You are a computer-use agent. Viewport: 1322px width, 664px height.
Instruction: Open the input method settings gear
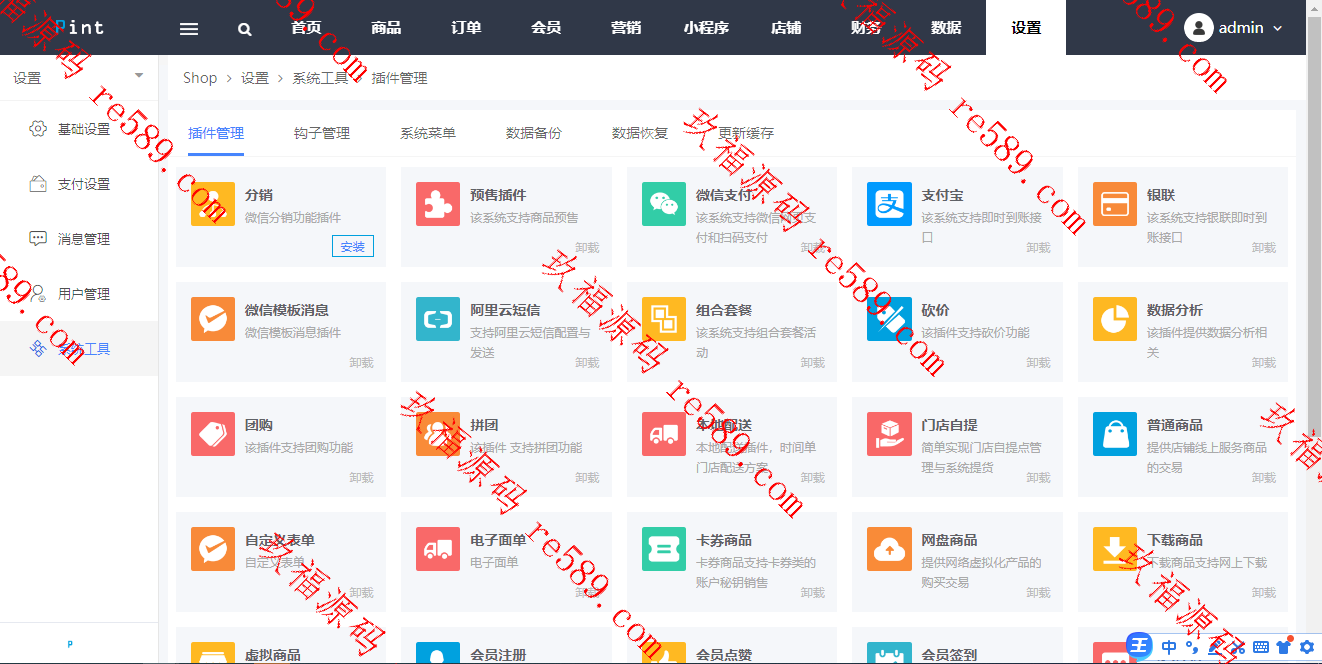coord(1305,647)
